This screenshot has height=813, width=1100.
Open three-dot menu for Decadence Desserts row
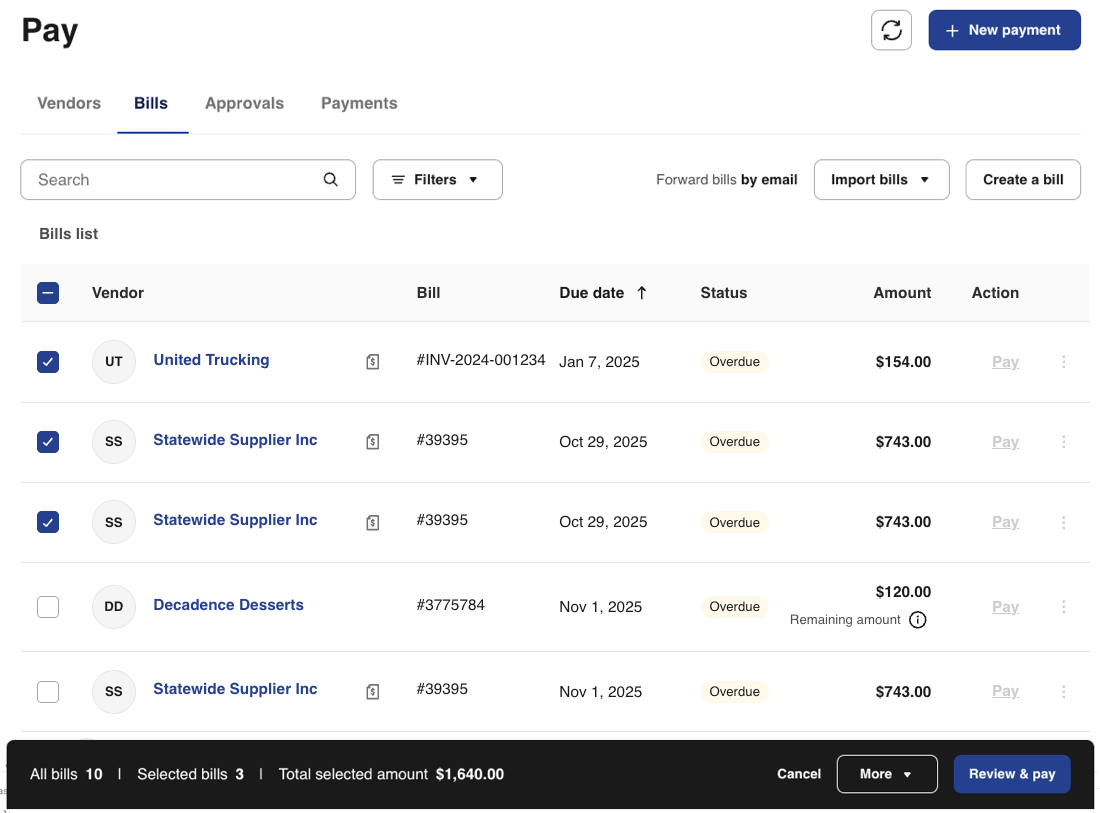coord(1063,607)
